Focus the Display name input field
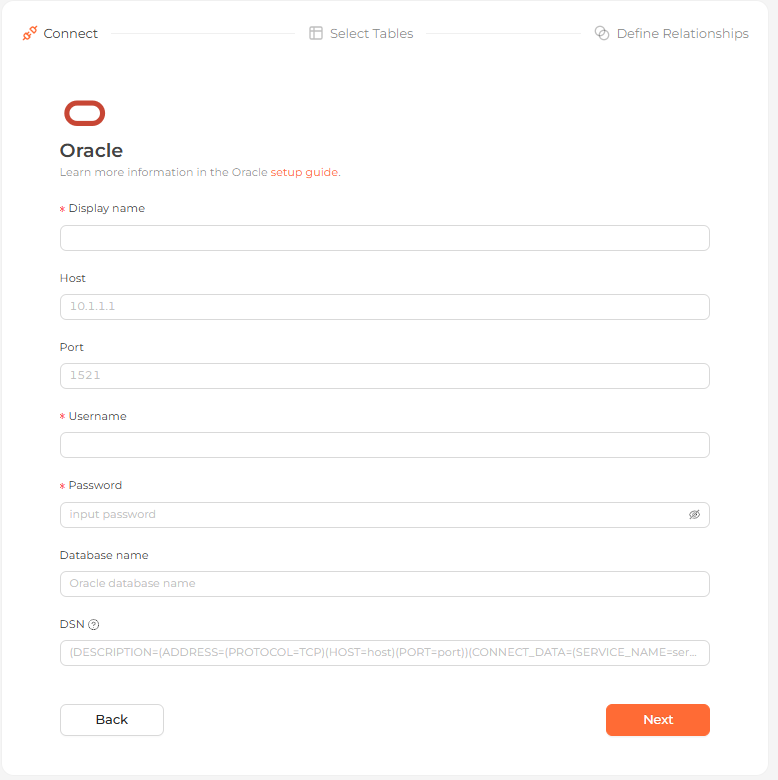Viewport: 778px width, 780px height. point(385,238)
